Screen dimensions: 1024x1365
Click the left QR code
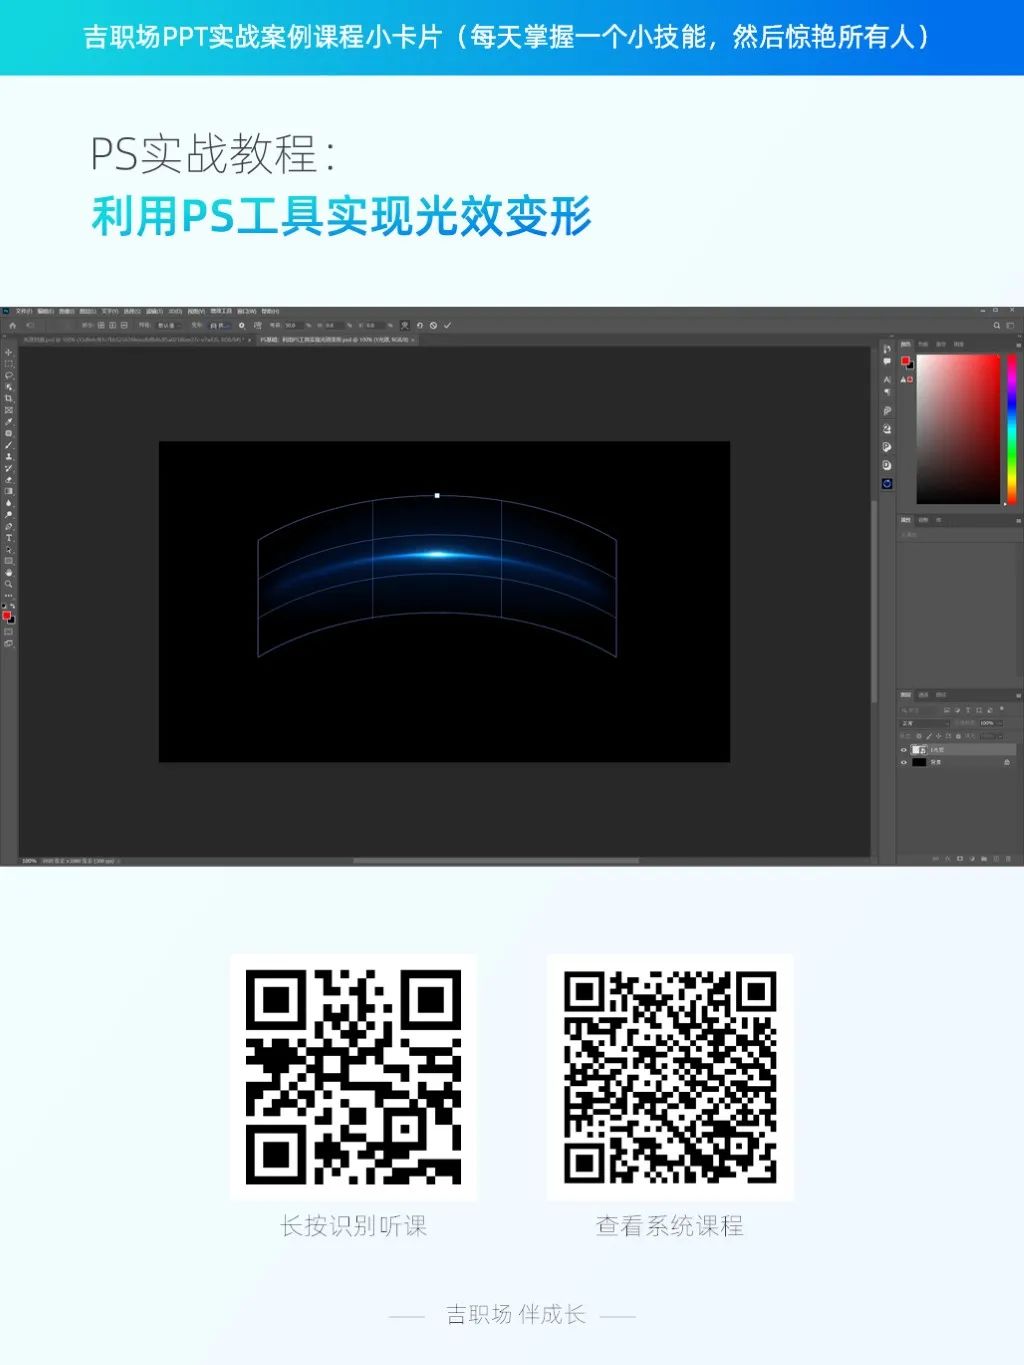(x=354, y=1077)
